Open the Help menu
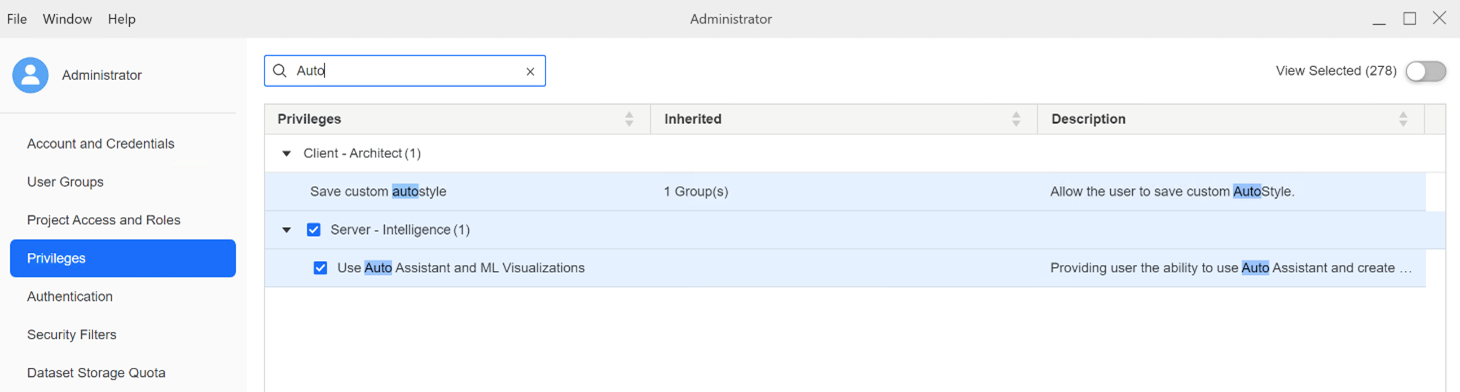1460x392 pixels. pyautogui.click(x=121, y=19)
